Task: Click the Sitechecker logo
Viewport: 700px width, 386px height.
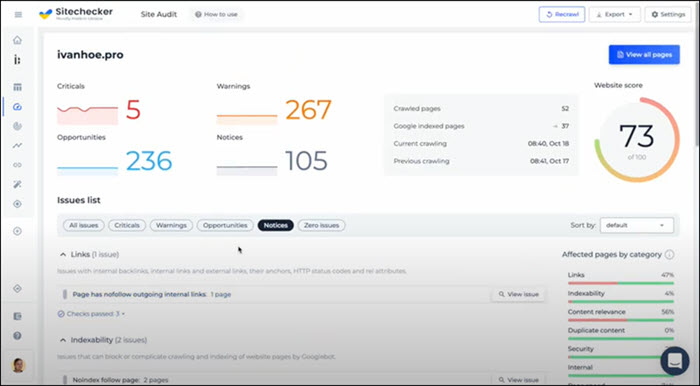Action: (x=76, y=14)
